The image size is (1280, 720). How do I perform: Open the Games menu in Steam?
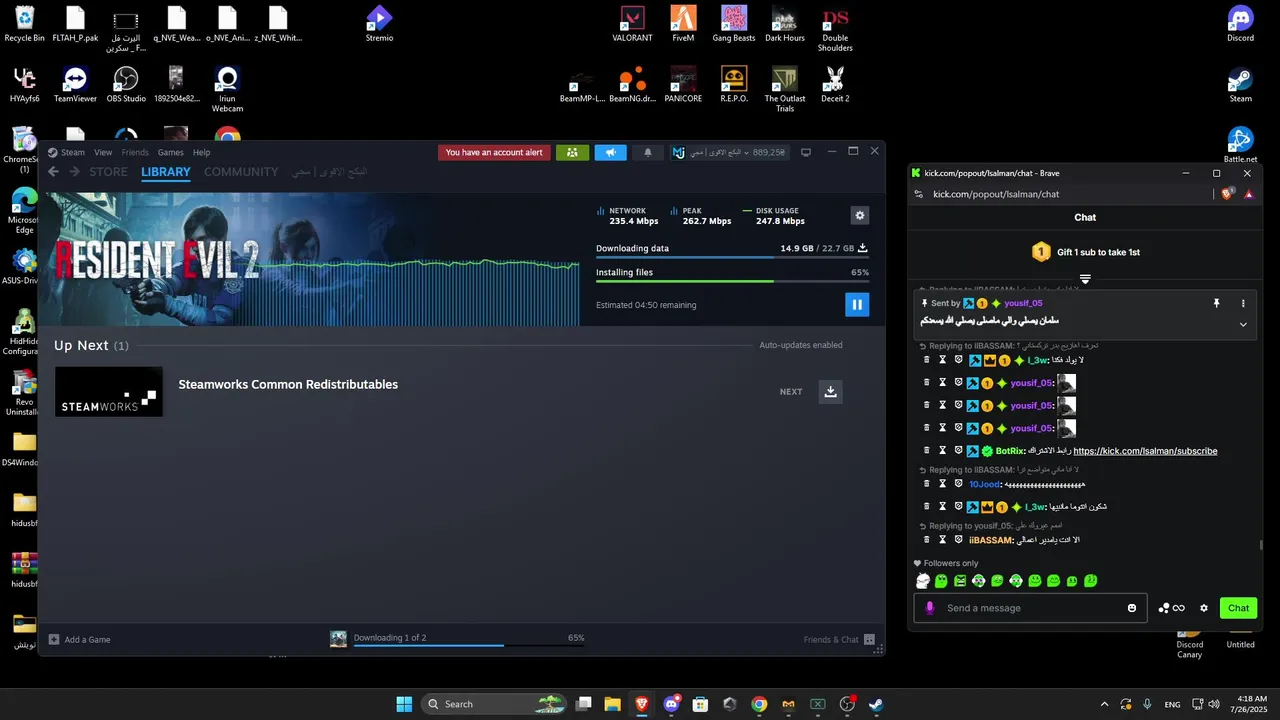pos(171,153)
